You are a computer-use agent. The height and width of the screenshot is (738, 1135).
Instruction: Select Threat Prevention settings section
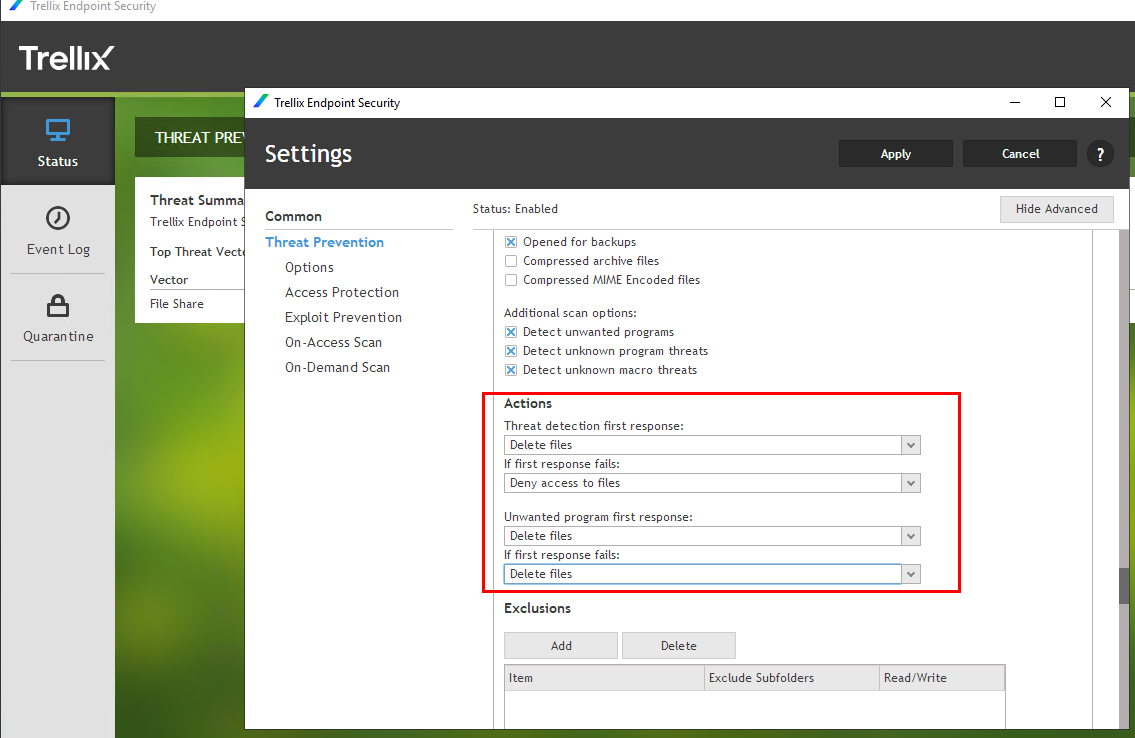point(324,242)
